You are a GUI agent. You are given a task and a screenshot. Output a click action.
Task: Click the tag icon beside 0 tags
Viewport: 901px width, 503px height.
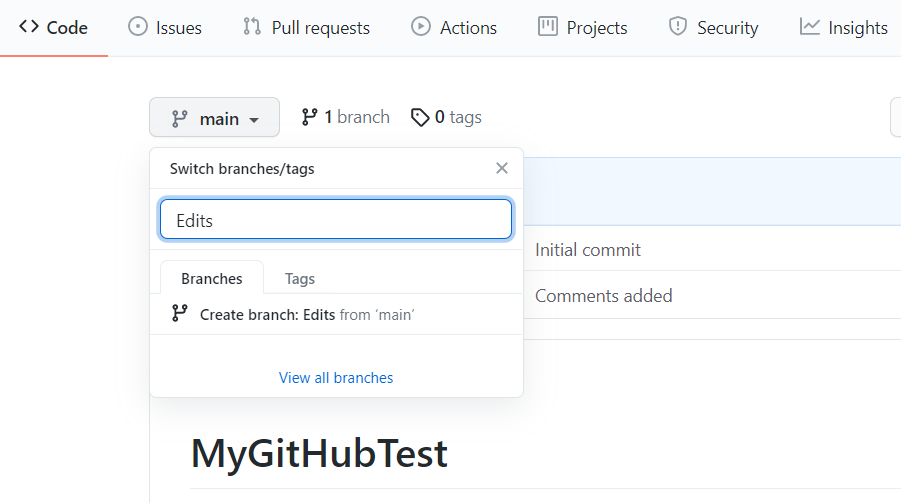[420, 117]
